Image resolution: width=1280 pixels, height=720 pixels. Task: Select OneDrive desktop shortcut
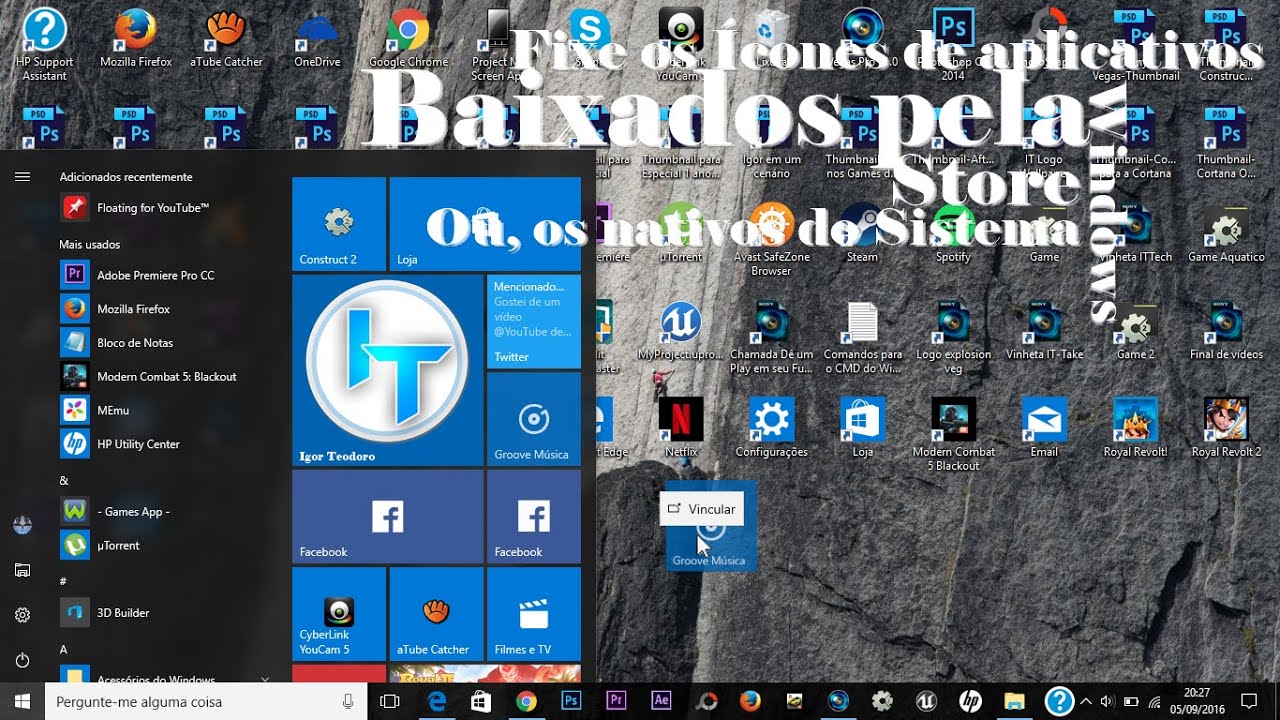[317, 40]
